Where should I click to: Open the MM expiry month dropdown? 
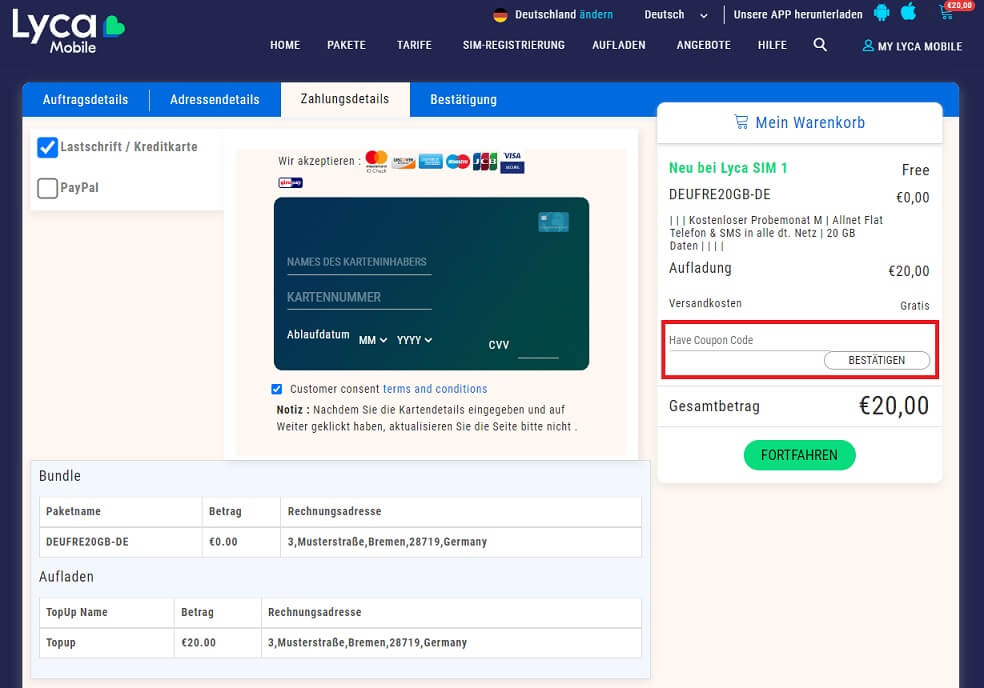pos(373,340)
